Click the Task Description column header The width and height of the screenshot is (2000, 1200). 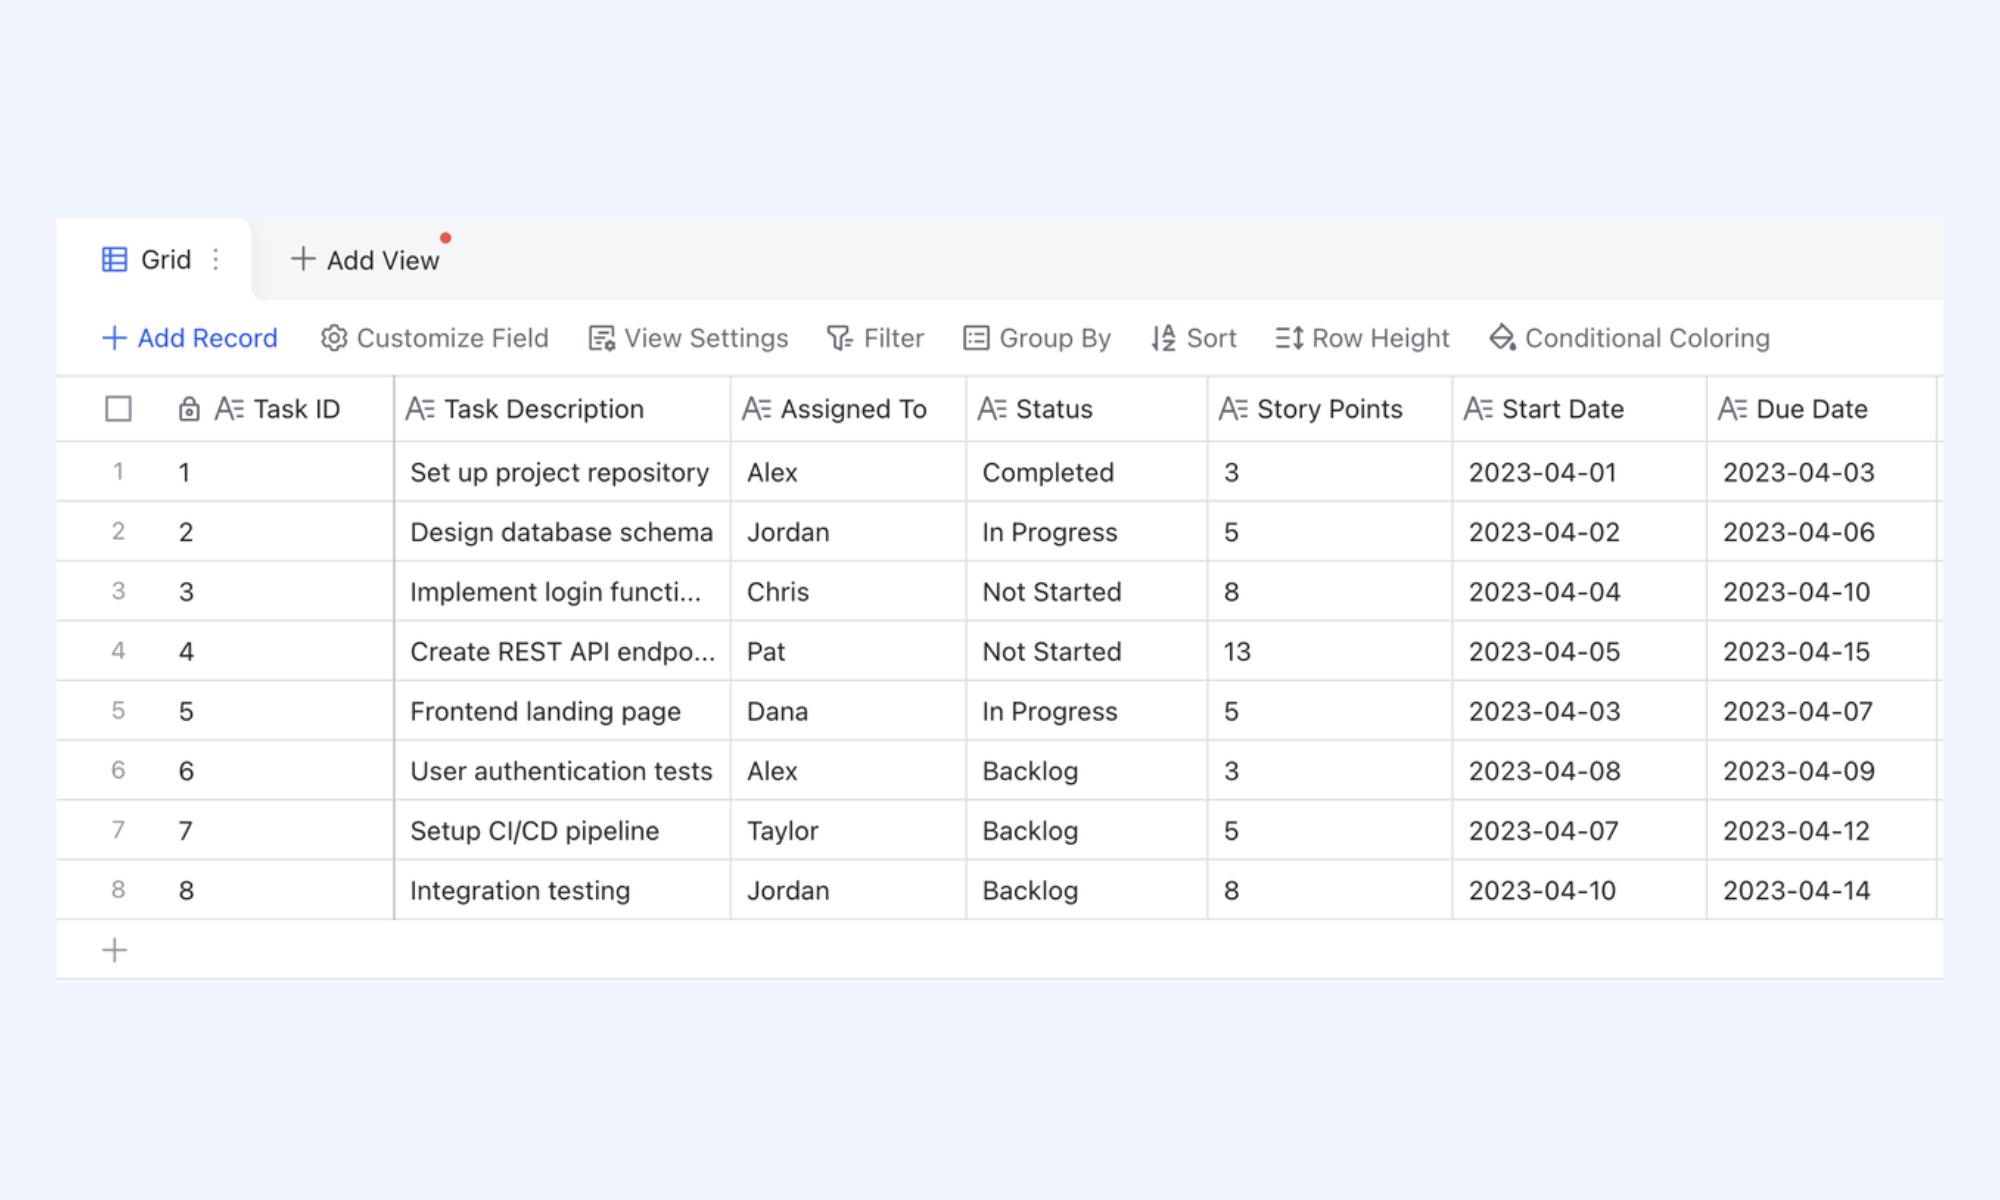(x=563, y=409)
